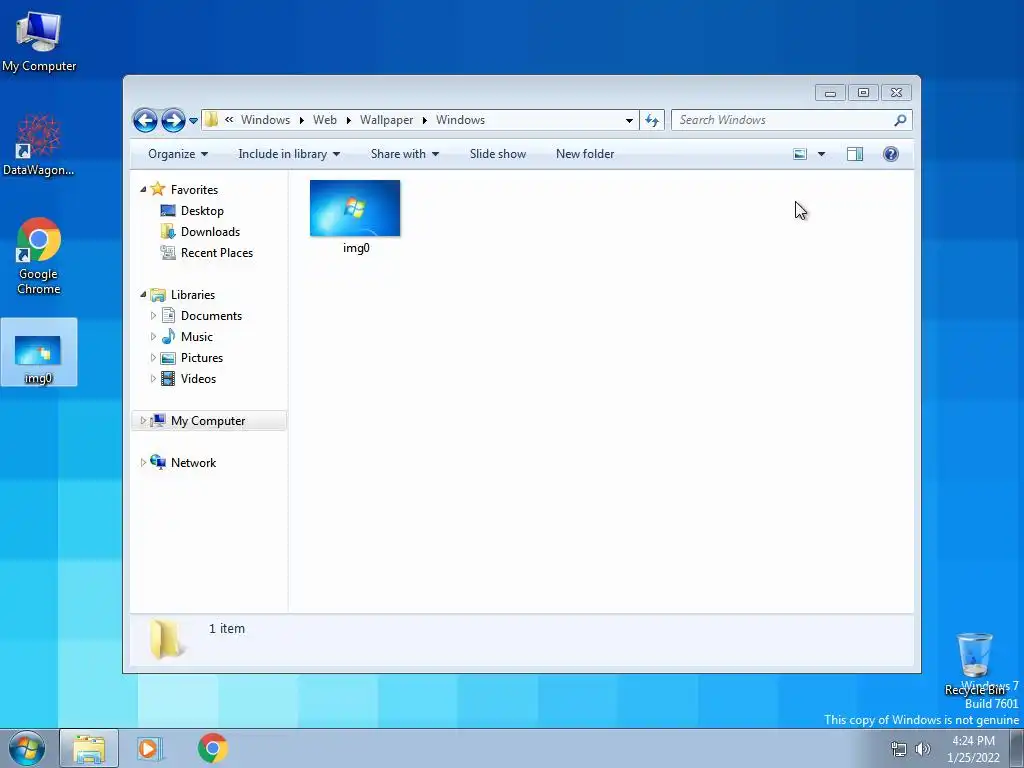Open the Videos library
Viewport: 1024px width, 768px height.
coord(198,379)
